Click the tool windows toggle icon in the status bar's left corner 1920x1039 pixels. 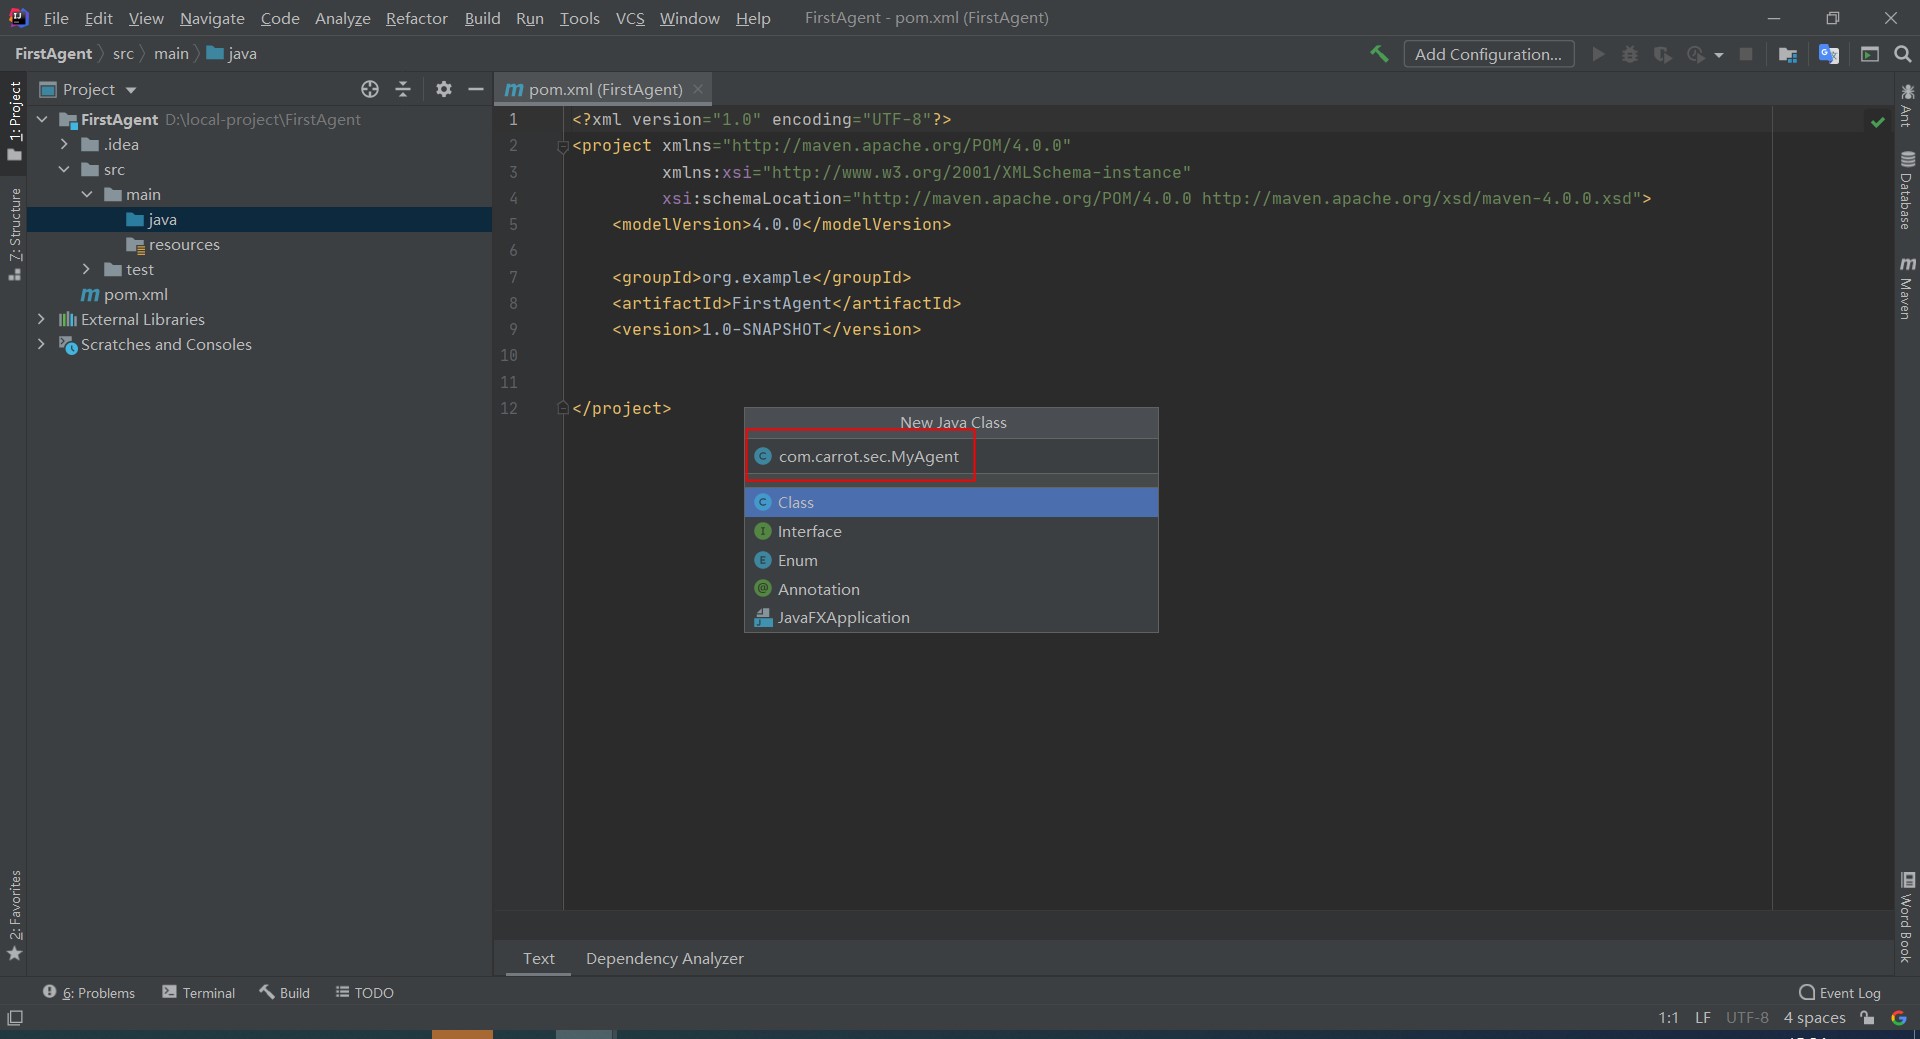click(x=15, y=1018)
